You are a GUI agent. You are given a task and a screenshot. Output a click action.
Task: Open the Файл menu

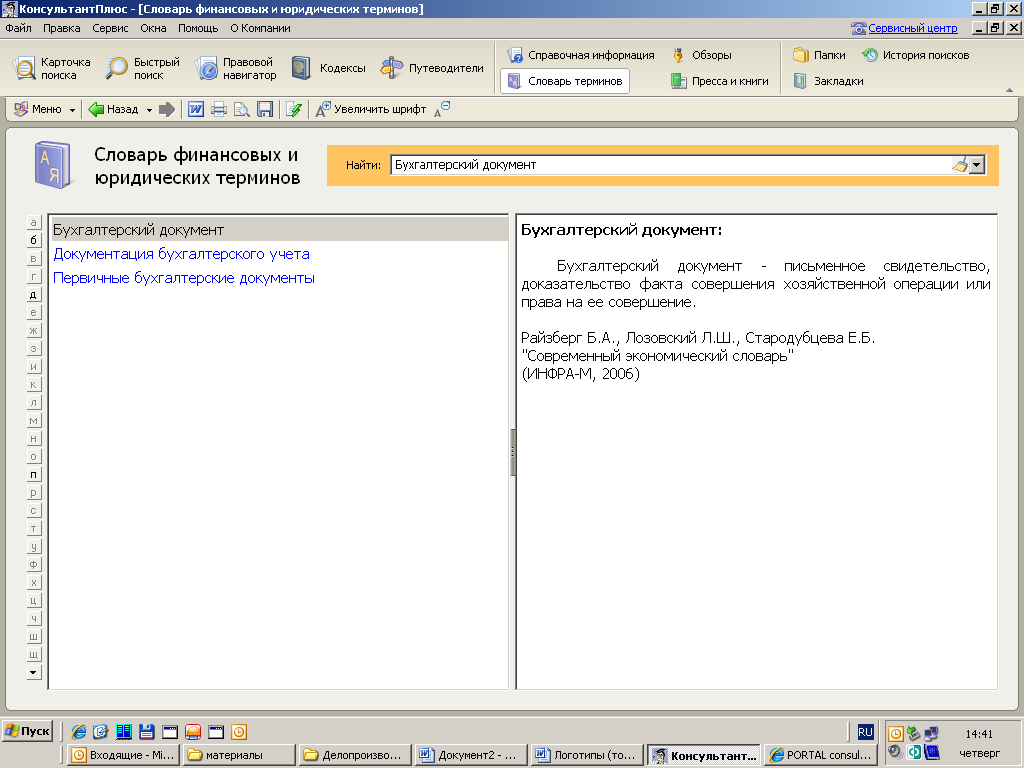[x=18, y=28]
